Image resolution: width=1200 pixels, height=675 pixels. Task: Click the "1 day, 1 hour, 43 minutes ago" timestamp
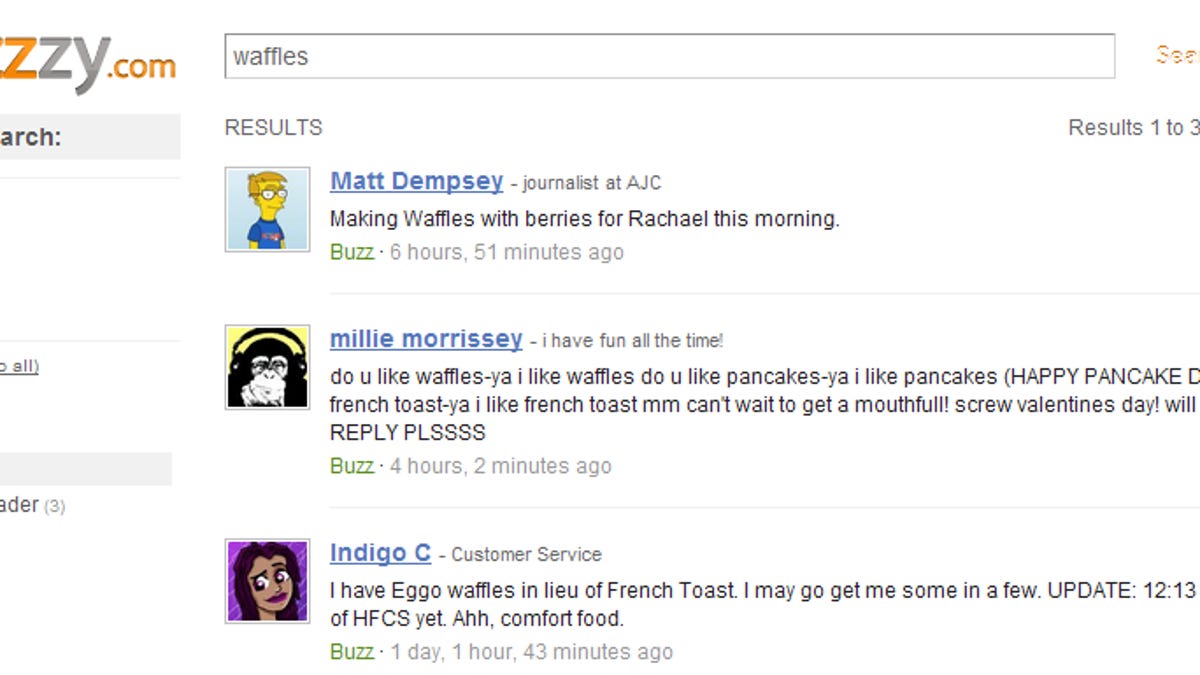click(x=531, y=652)
